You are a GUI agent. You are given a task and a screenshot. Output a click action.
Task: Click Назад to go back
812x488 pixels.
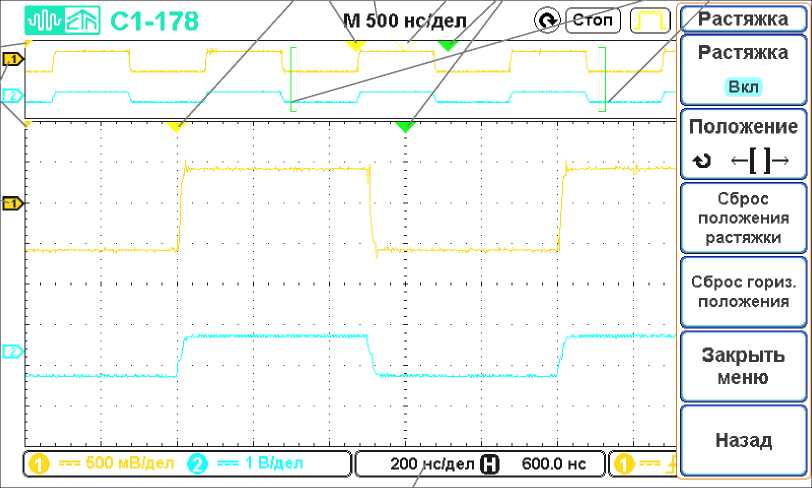click(x=743, y=440)
